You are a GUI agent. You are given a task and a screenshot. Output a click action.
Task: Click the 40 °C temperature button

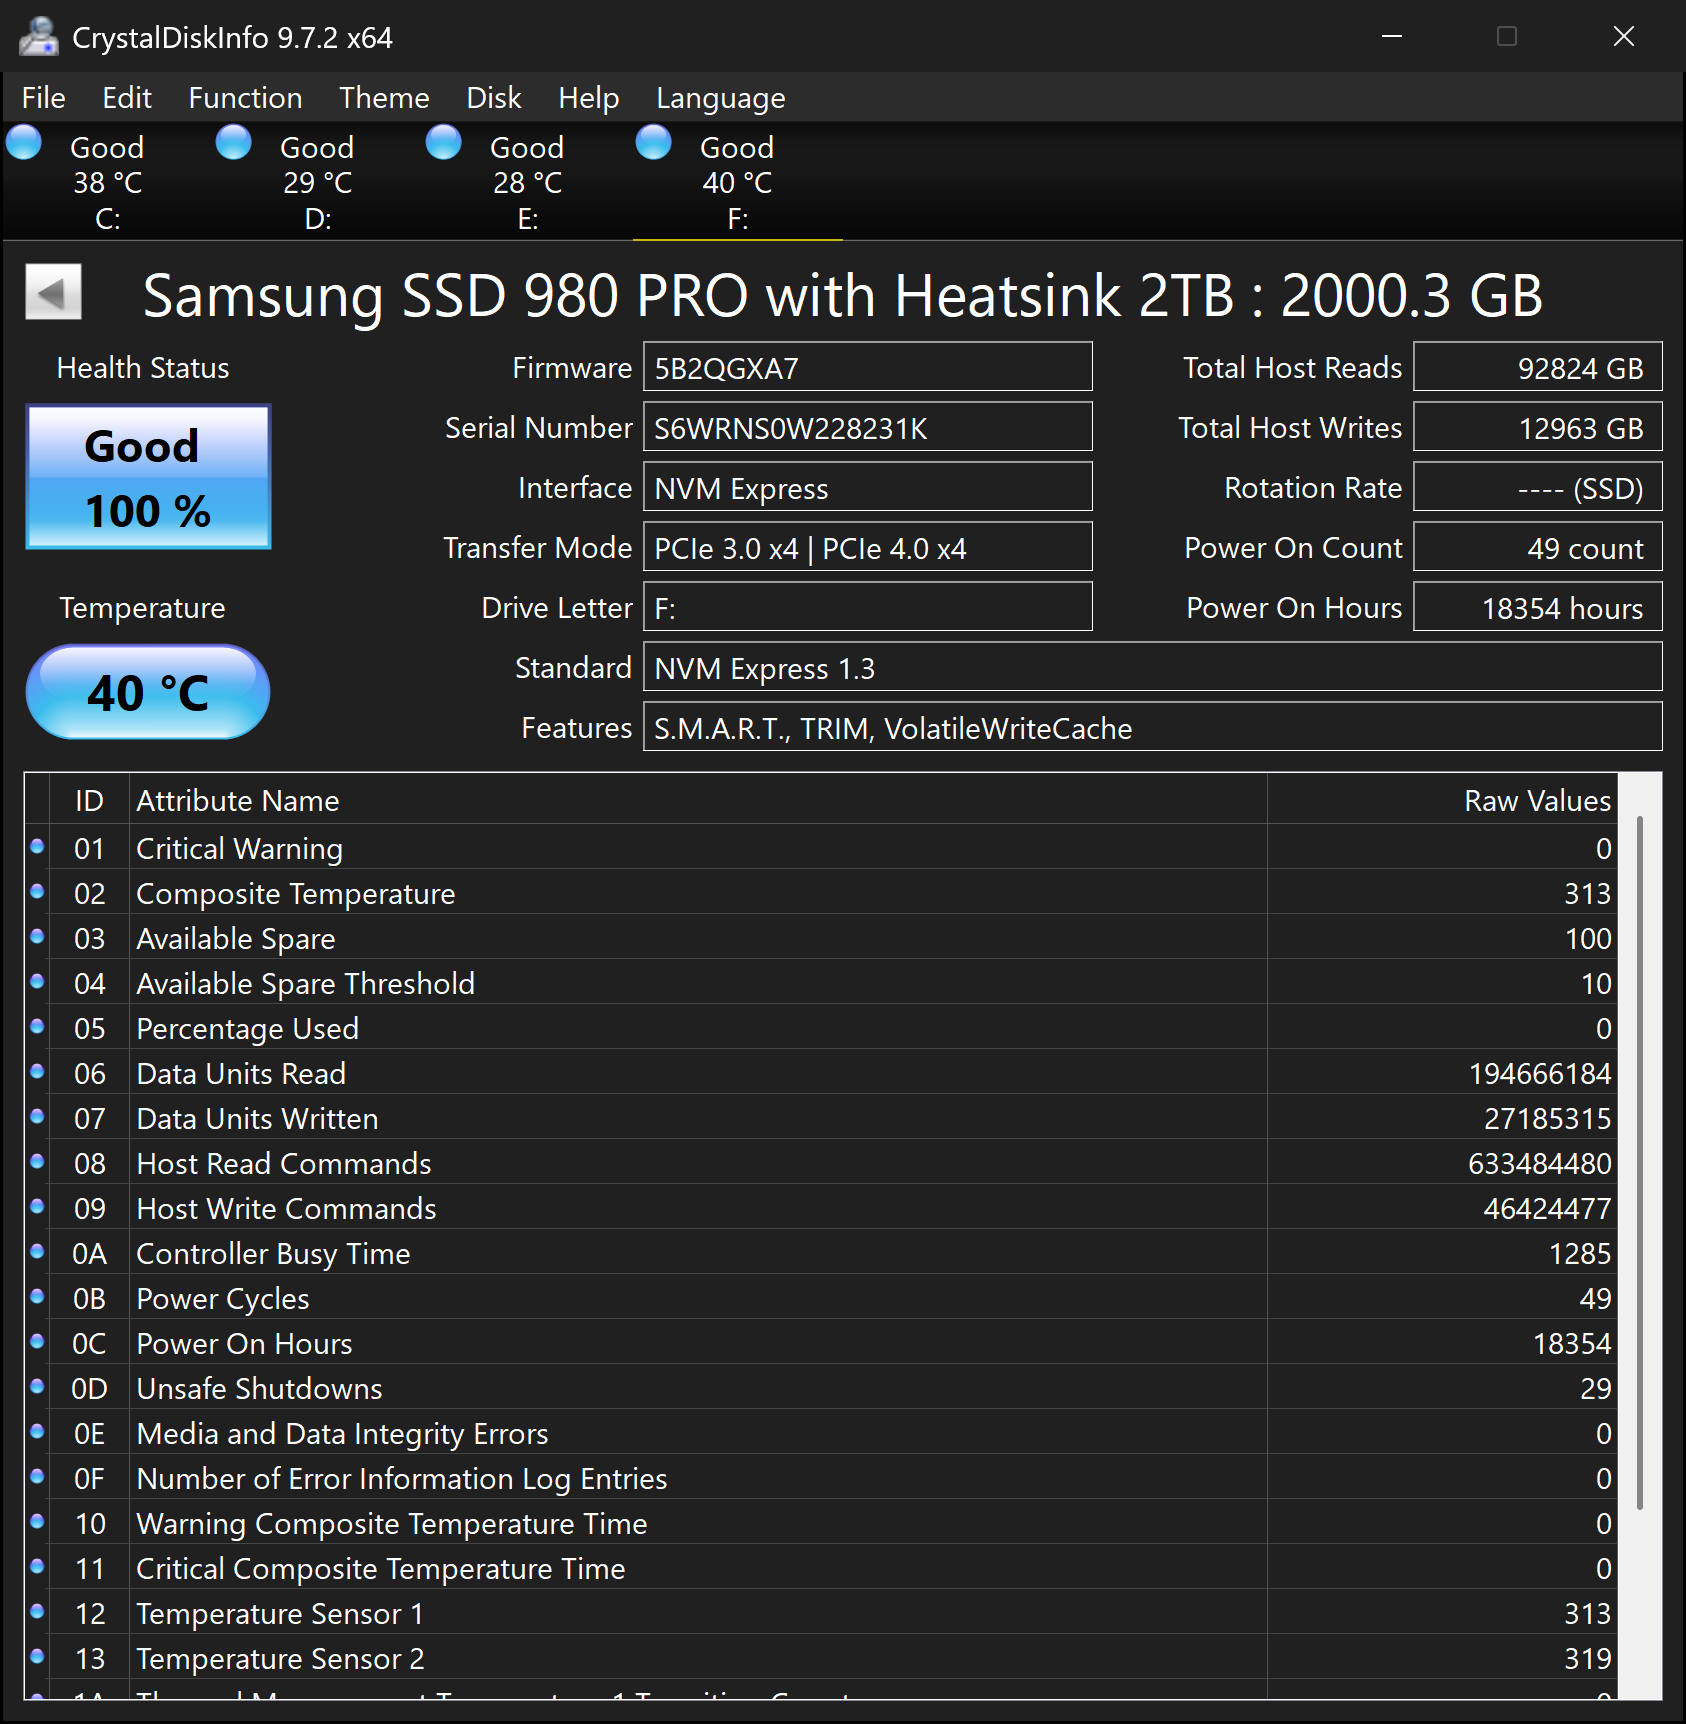pyautogui.click(x=148, y=692)
